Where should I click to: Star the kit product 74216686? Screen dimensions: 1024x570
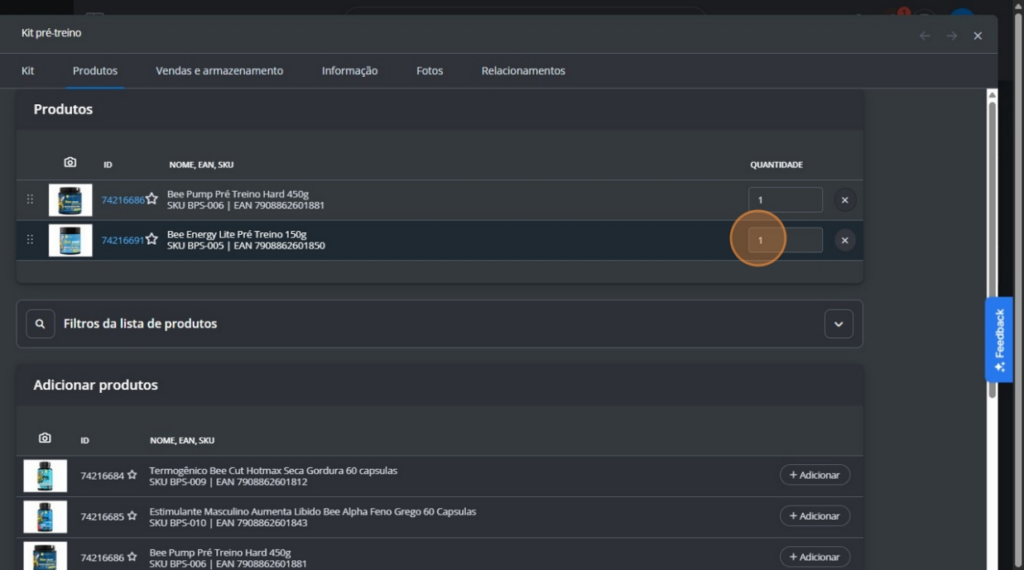click(x=152, y=198)
